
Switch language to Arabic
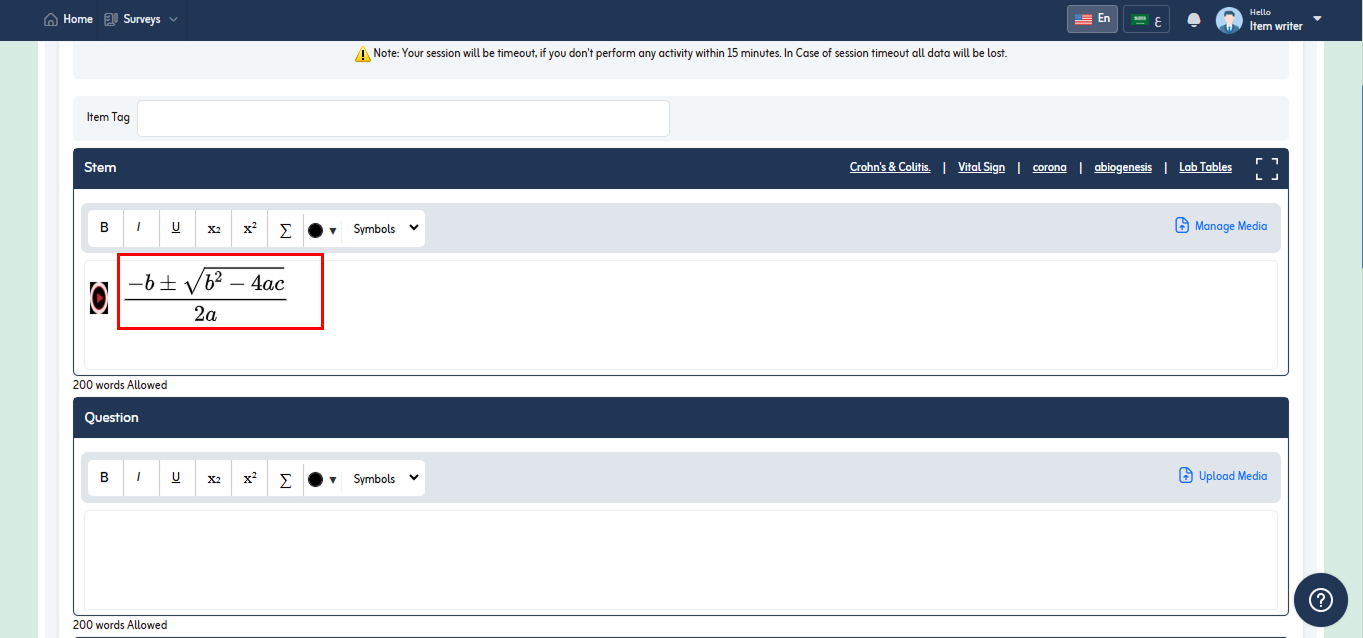(1146, 19)
